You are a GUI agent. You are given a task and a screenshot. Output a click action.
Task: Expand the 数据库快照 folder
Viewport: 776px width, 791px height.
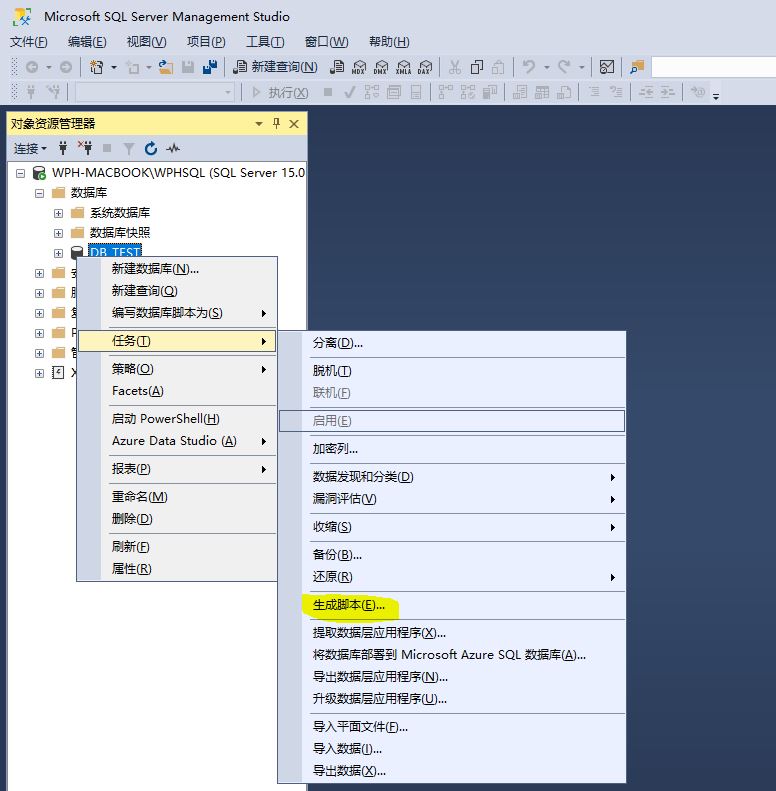pos(59,233)
